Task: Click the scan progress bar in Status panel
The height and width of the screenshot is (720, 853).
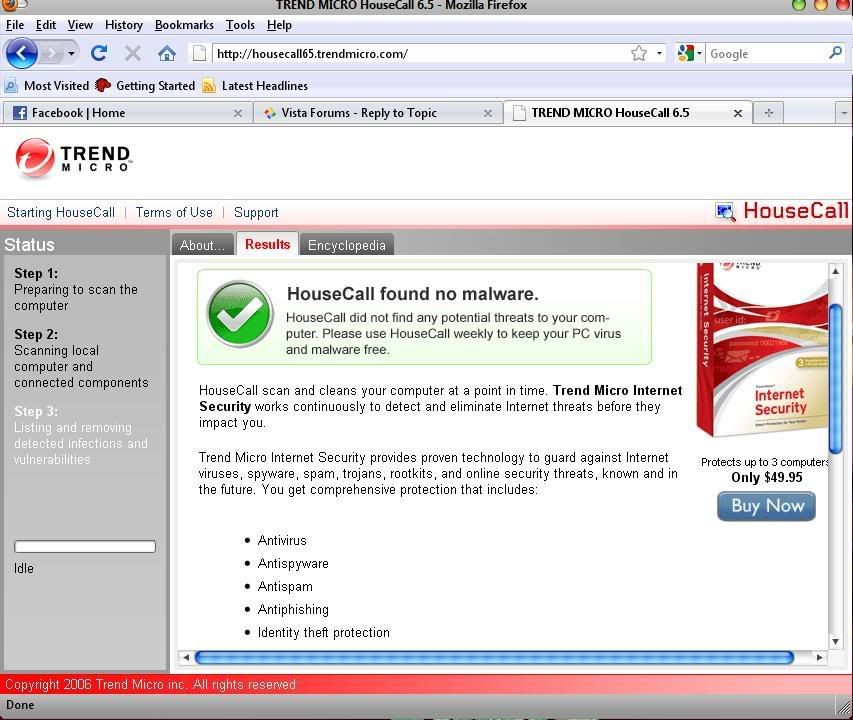Action: coord(85,547)
